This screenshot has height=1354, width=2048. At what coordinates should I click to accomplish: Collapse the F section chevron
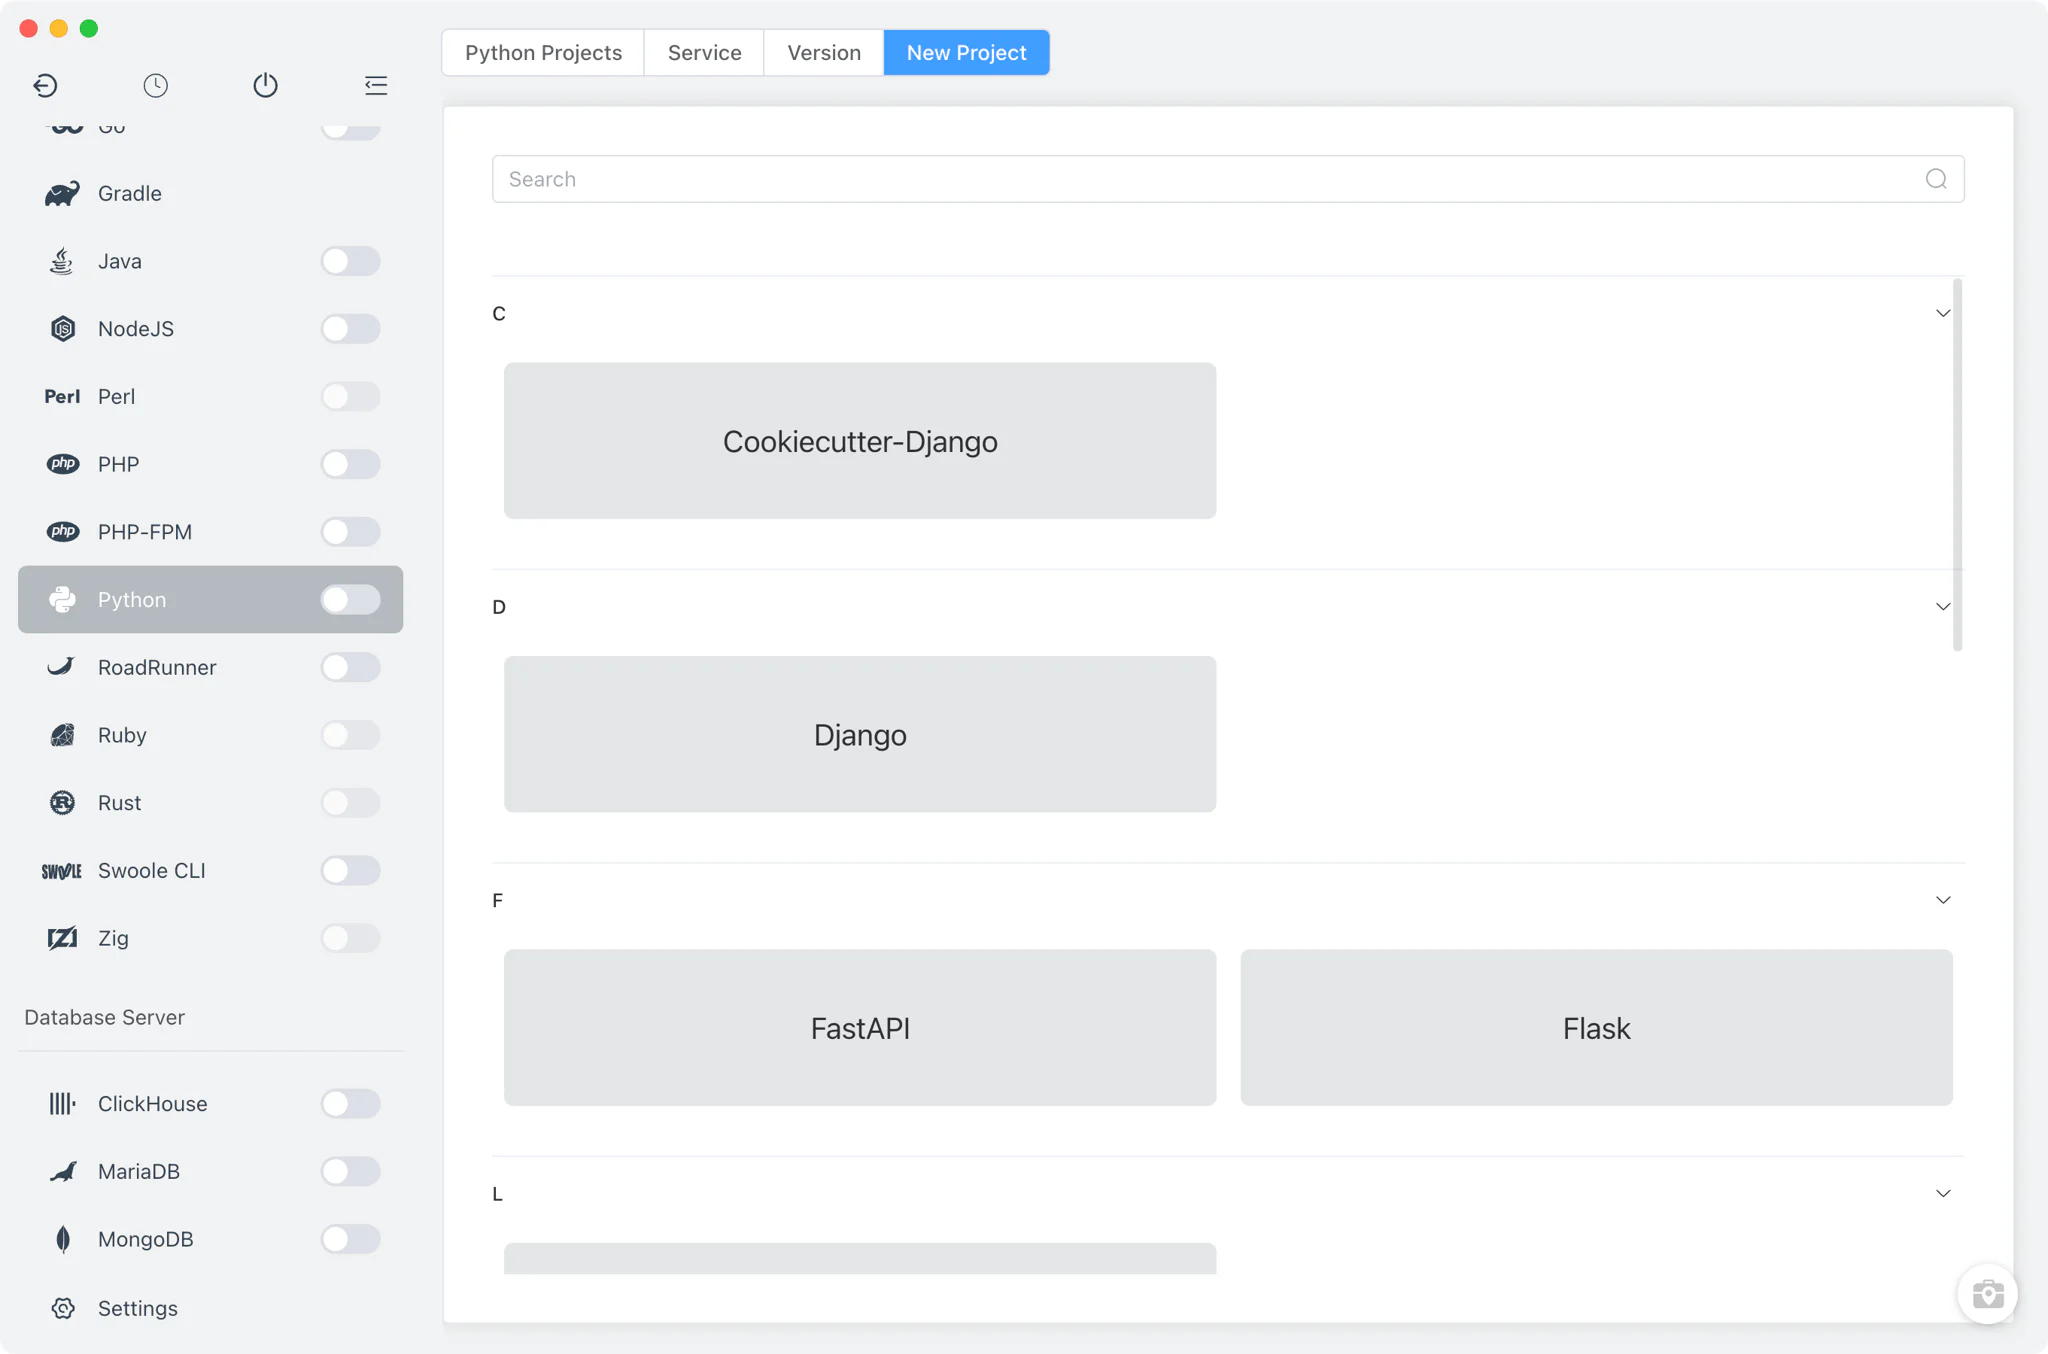click(1943, 900)
